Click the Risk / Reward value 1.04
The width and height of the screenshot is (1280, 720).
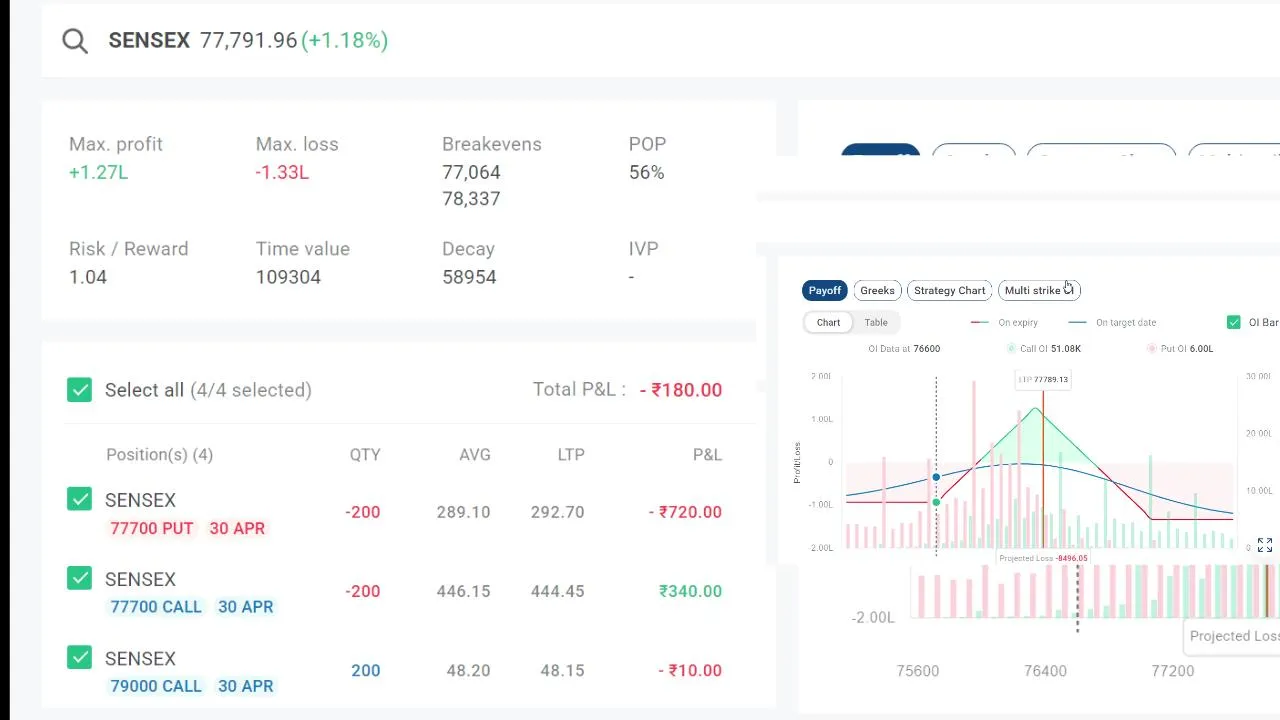pos(88,277)
